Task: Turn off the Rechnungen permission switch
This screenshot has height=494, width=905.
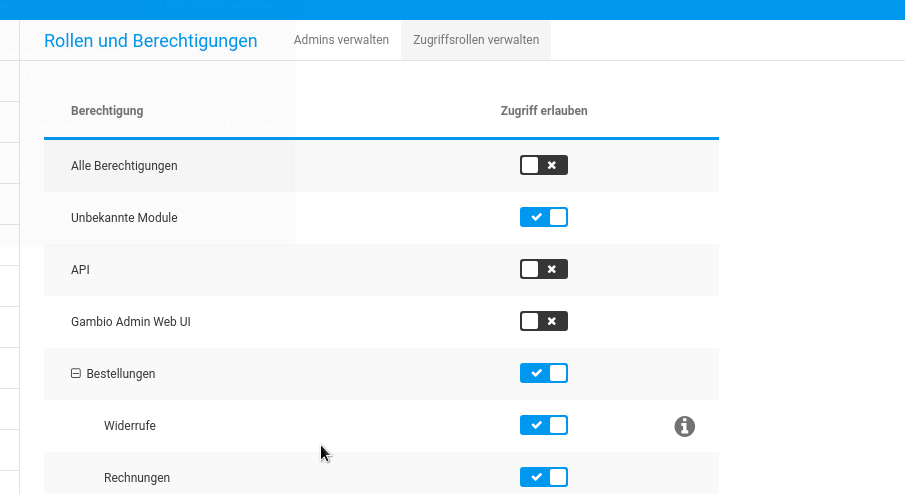Action: [x=543, y=477]
